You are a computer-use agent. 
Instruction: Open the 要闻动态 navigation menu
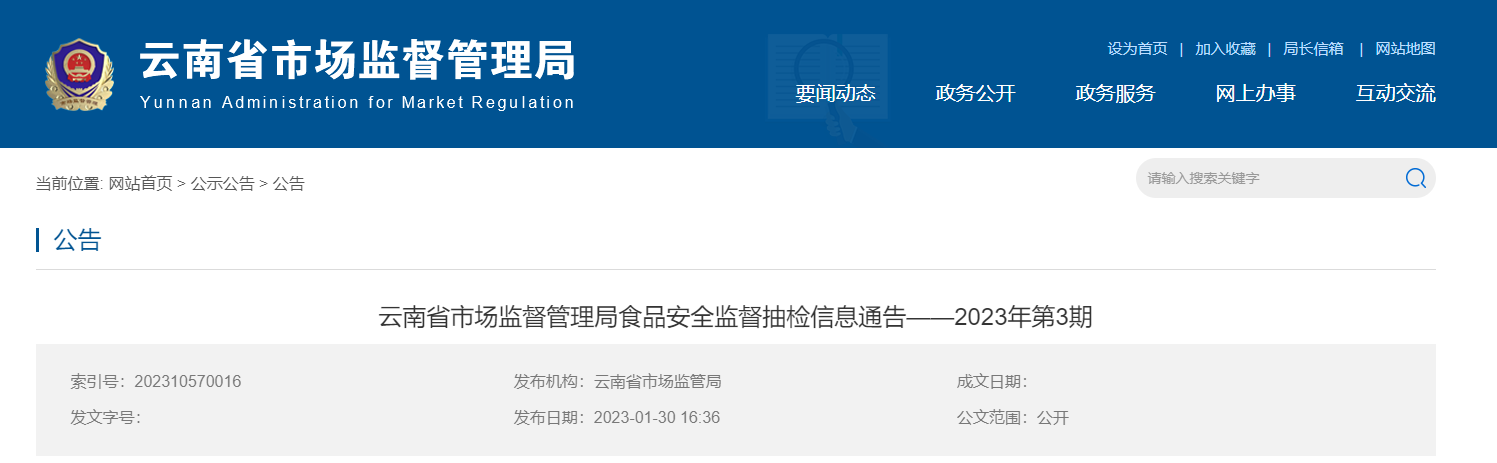tap(835, 93)
